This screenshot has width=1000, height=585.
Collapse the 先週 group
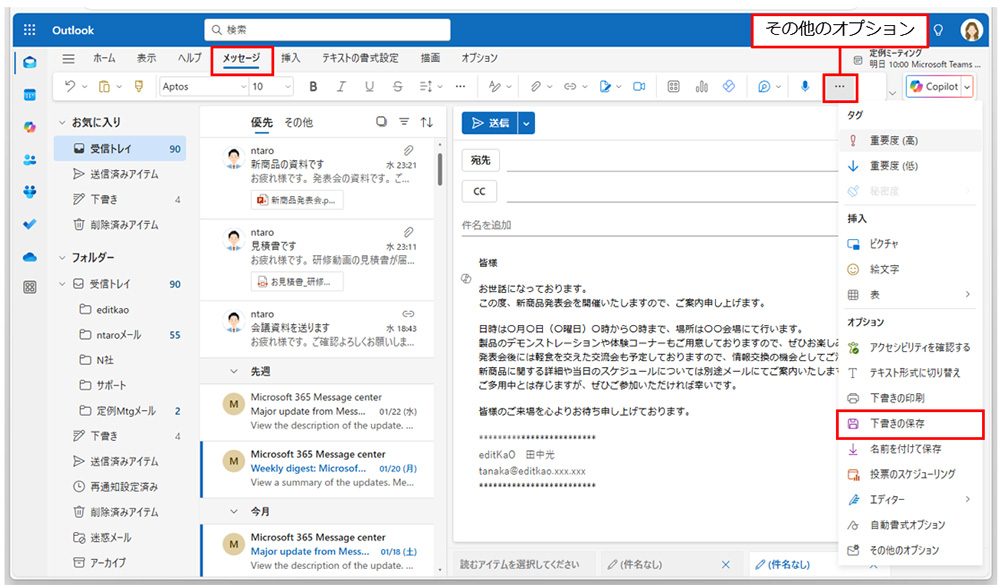(234, 371)
